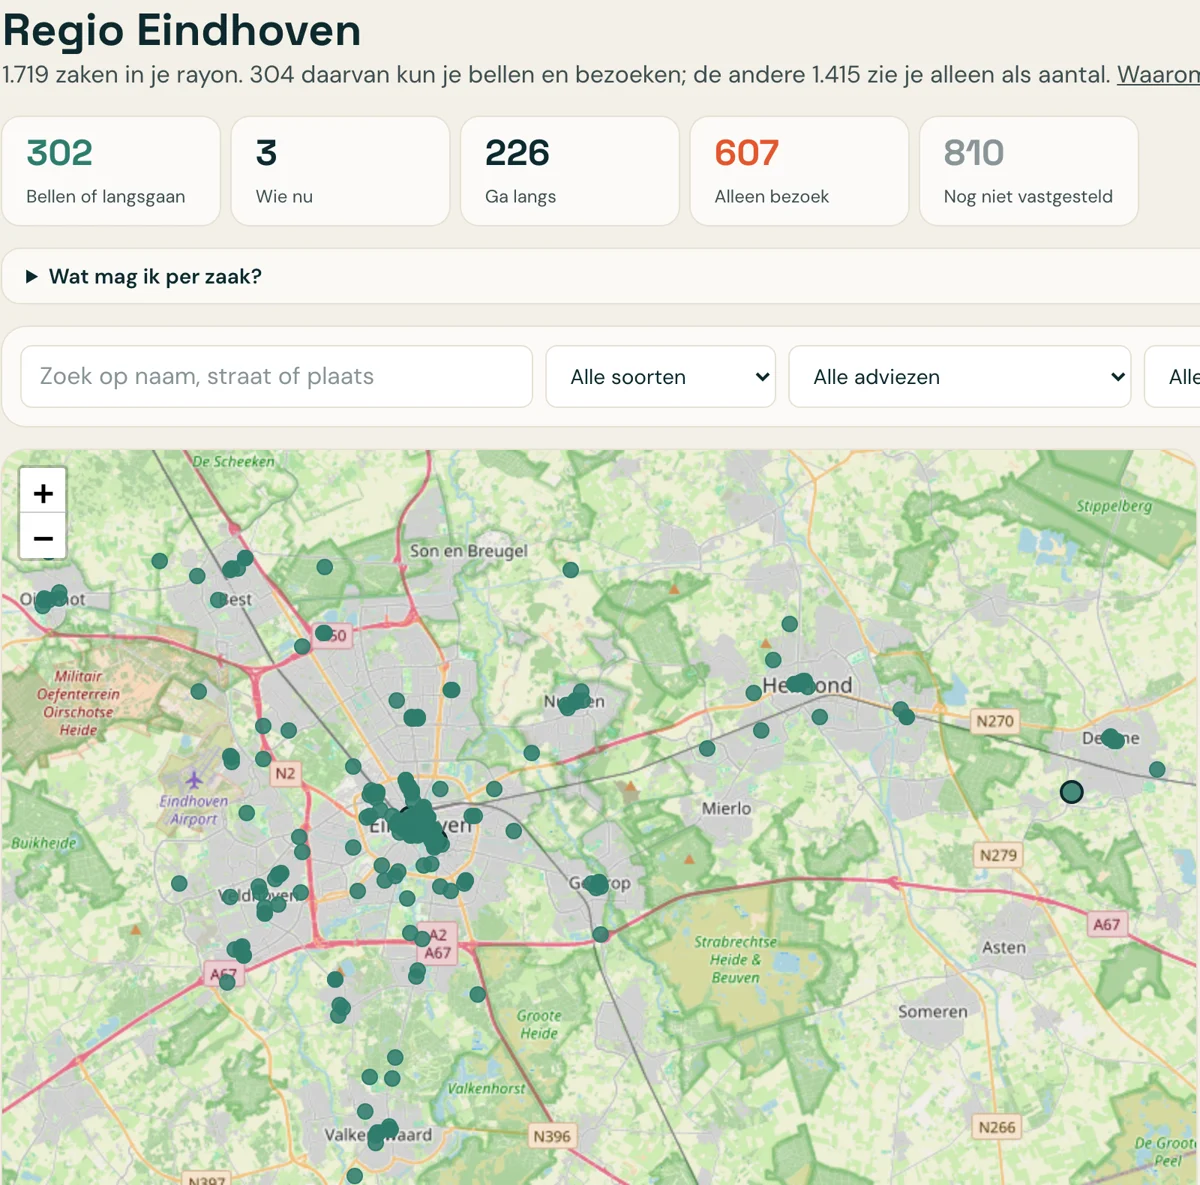The image size is (1200, 1185).
Task: Zoom out on the map
Action: point(43,538)
